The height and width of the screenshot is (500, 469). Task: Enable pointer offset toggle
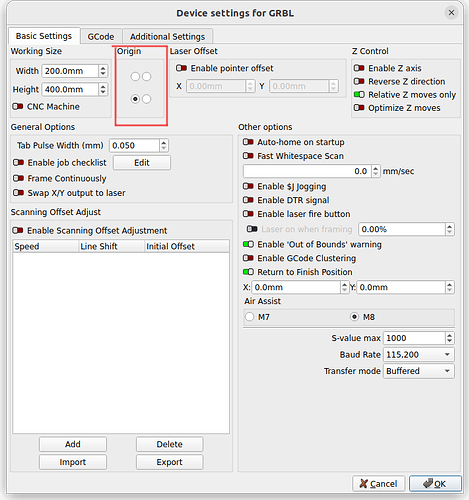181,68
